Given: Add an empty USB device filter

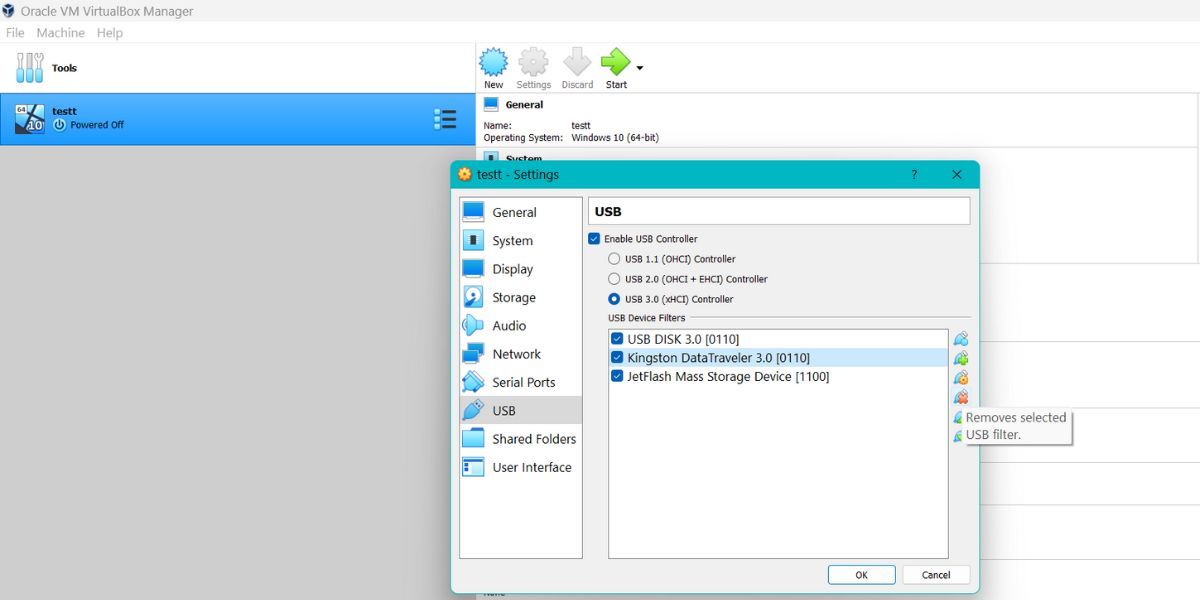Looking at the screenshot, I should click(x=961, y=338).
